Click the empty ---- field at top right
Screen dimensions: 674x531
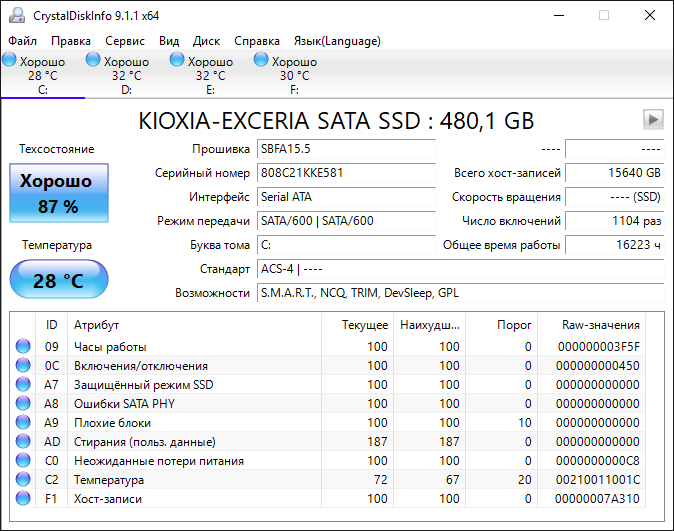pyautogui.click(x=615, y=149)
